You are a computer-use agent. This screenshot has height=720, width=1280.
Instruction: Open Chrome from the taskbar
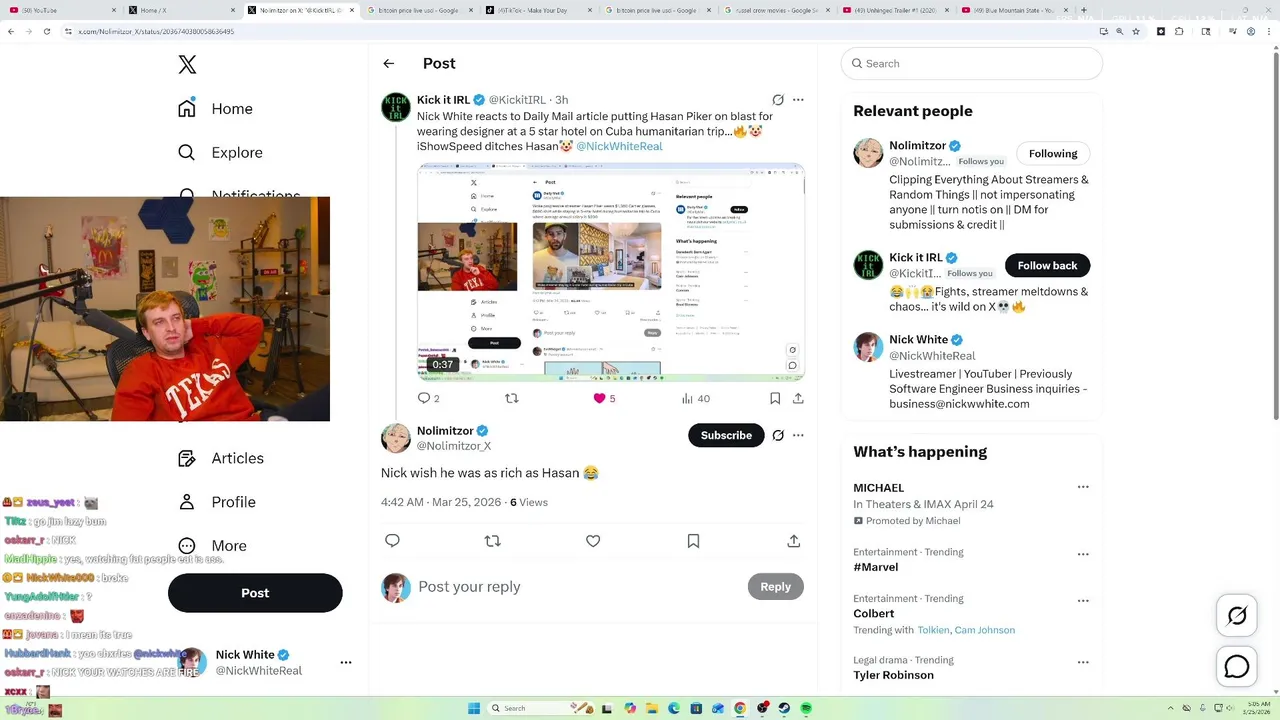(x=740, y=708)
